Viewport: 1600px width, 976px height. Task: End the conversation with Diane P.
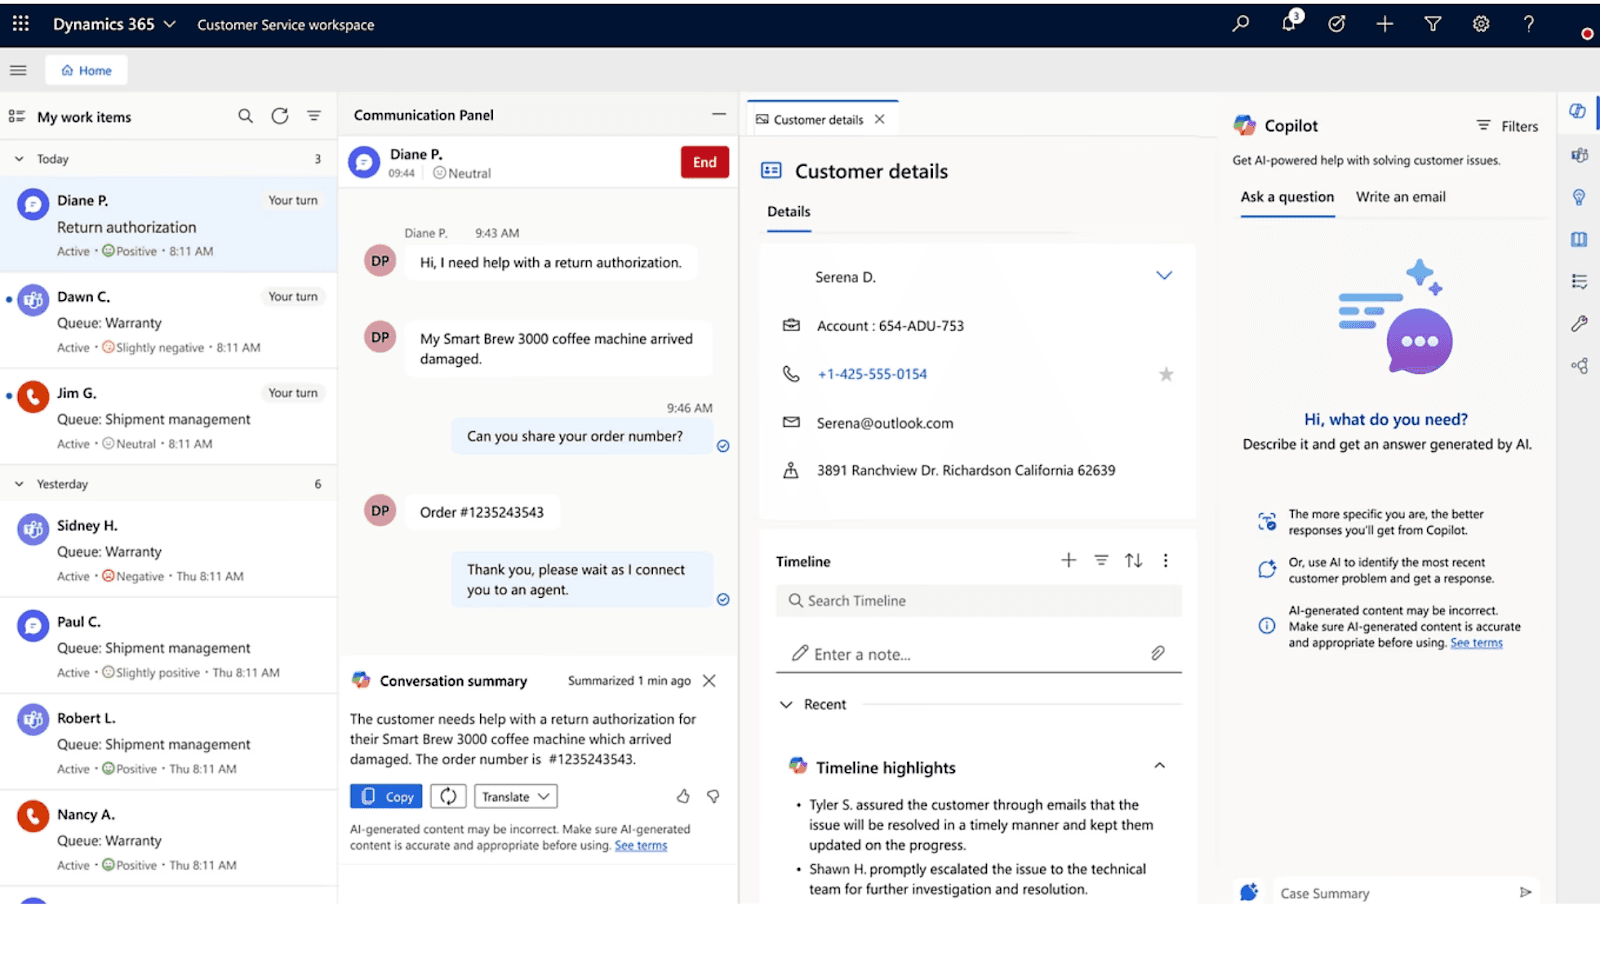coord(704,162)
